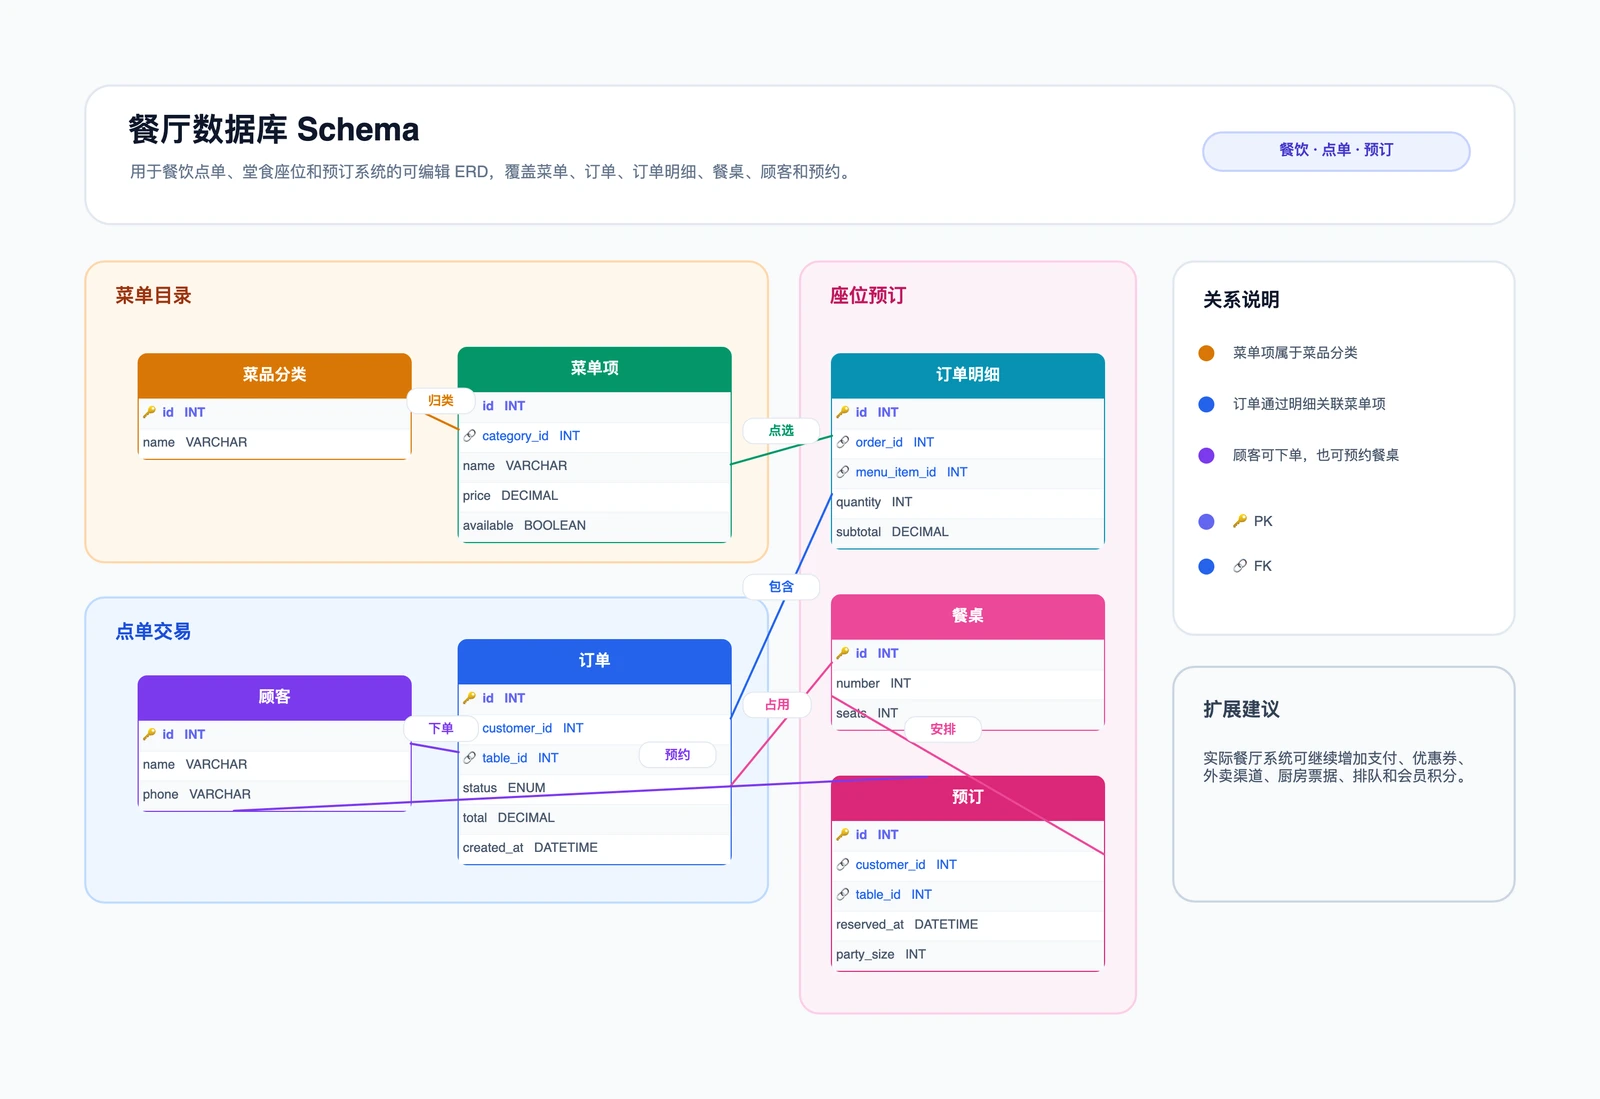Click the key icon in 顾客 id row
Viewport: 1600px width, 1099px height.
pos(149,734)
